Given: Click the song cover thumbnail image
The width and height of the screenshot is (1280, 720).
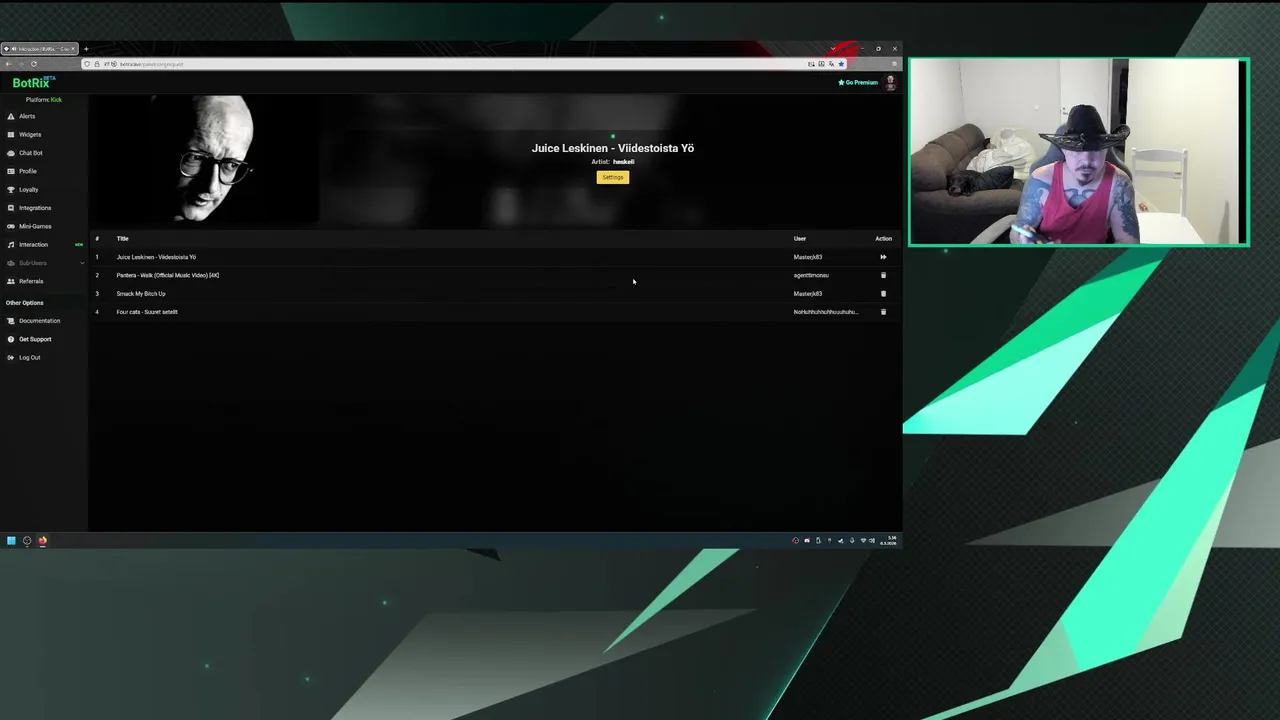Looking at the screenshot, I should (x=205, y=158).
